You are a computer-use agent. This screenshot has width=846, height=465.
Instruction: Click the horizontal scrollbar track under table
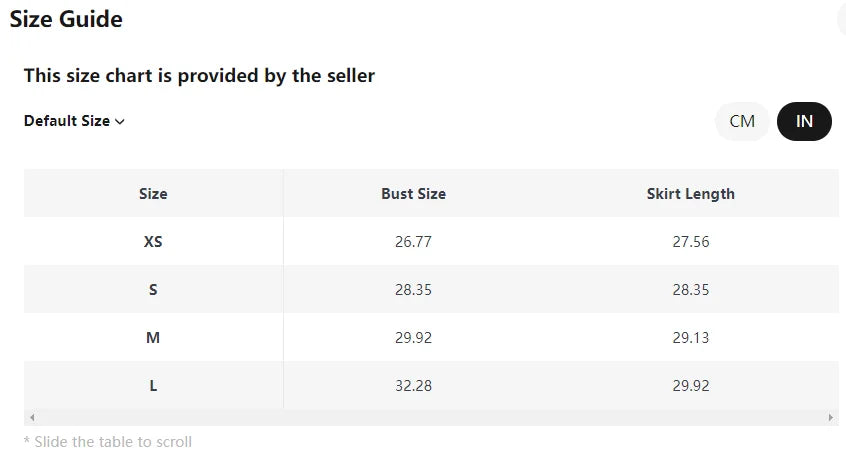click(x=430, y=417)
